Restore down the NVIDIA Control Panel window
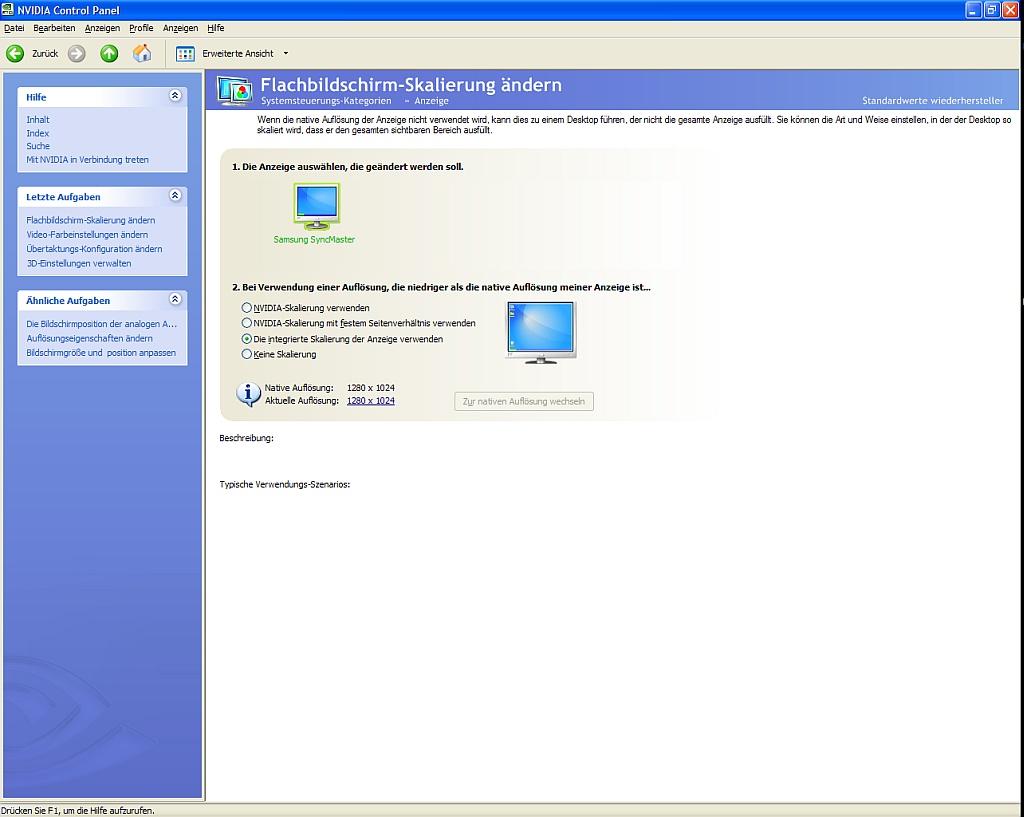1024x817 pixels. tap(992, 10)
